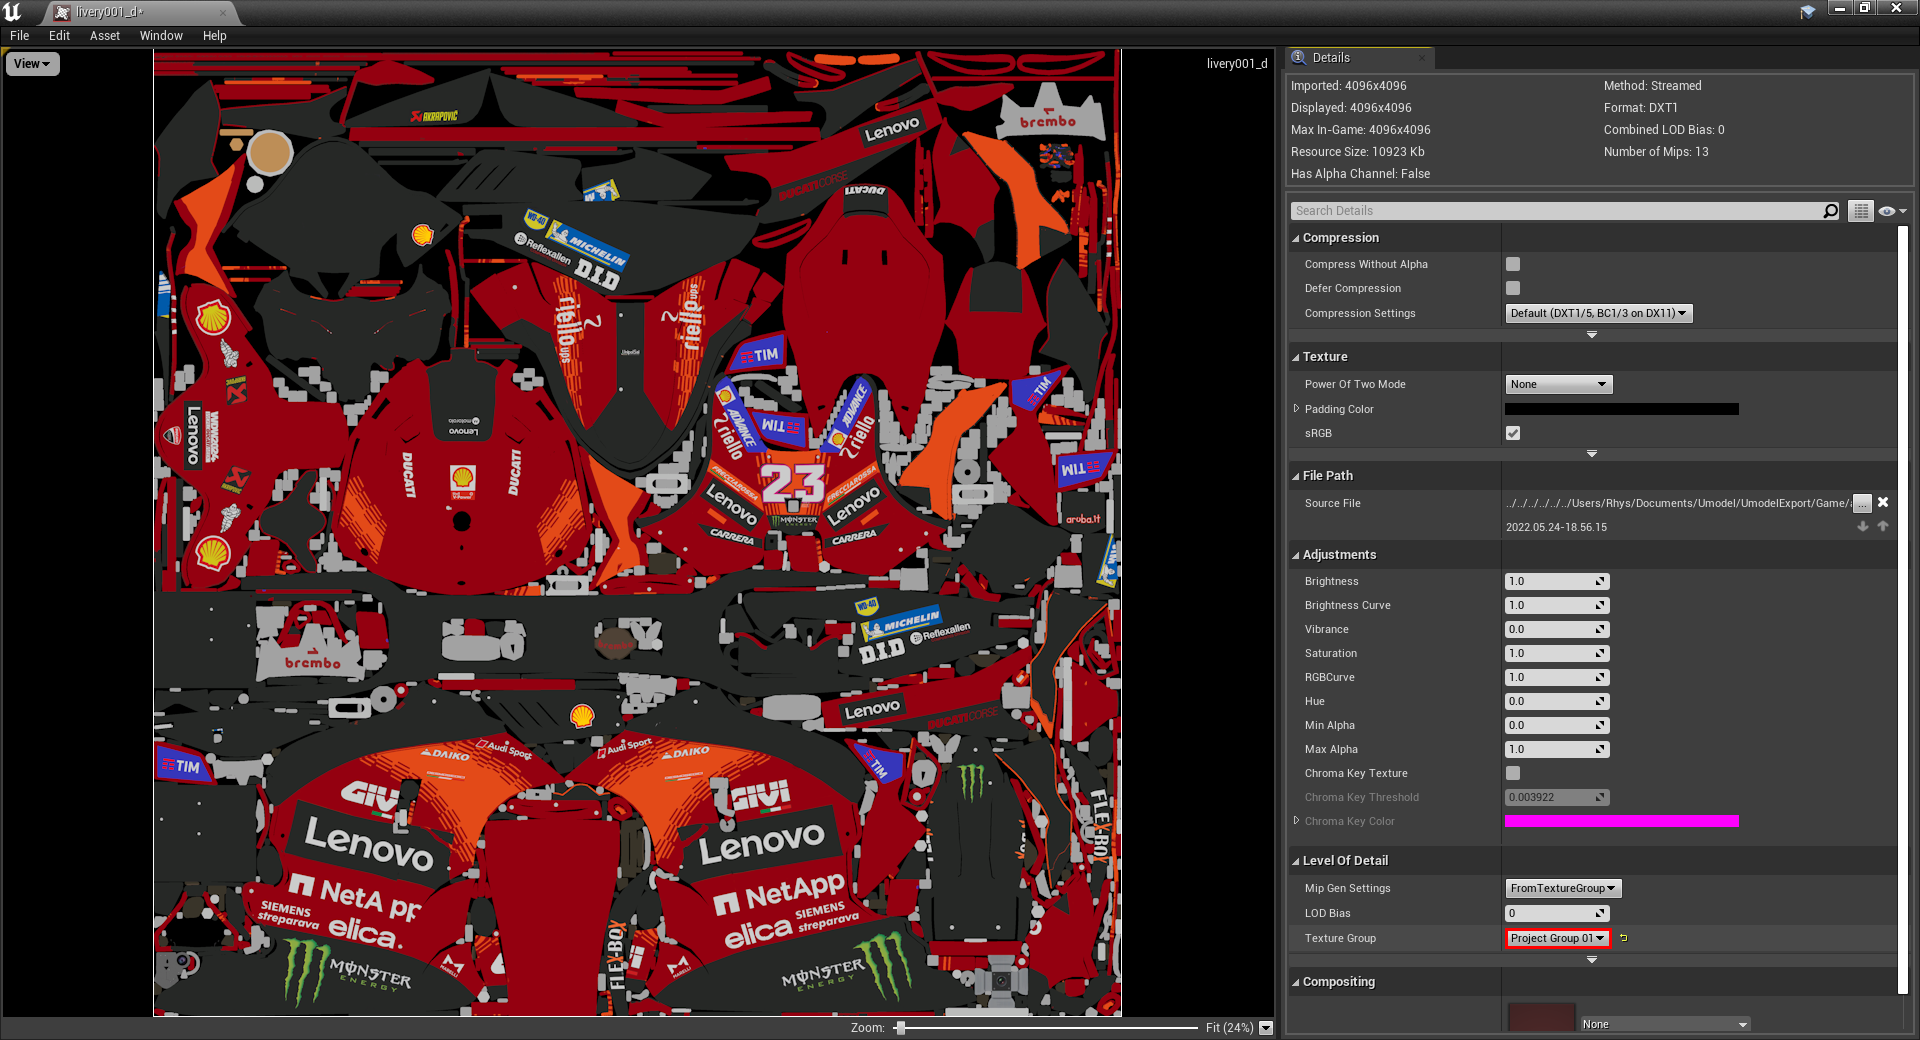Click the zoom slider handle
This screenshot has width=1920, height=1040.
coord(900,1028)
